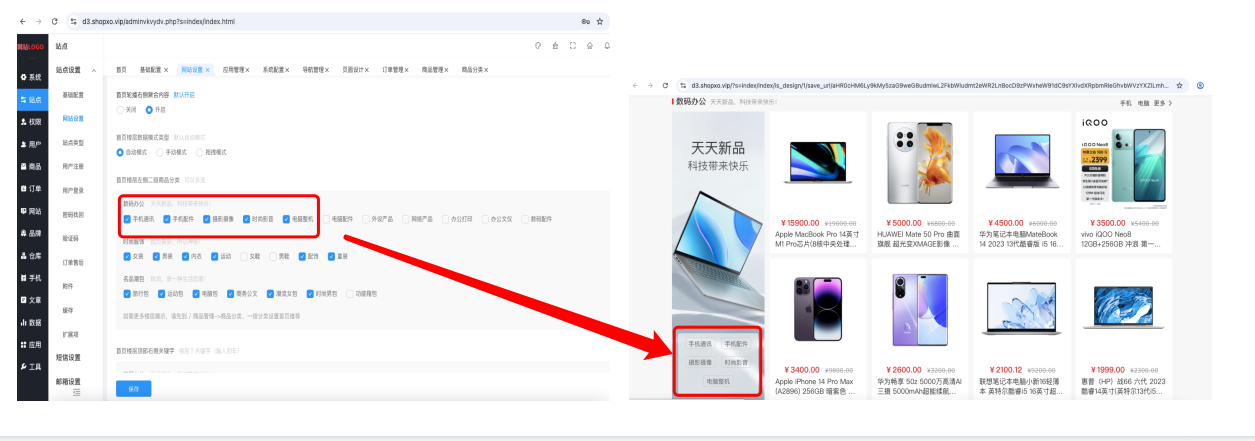1255x441 pixels.
Task: Open the HUAWEI Mate 50 Pro product image
Action: point(919,163)
